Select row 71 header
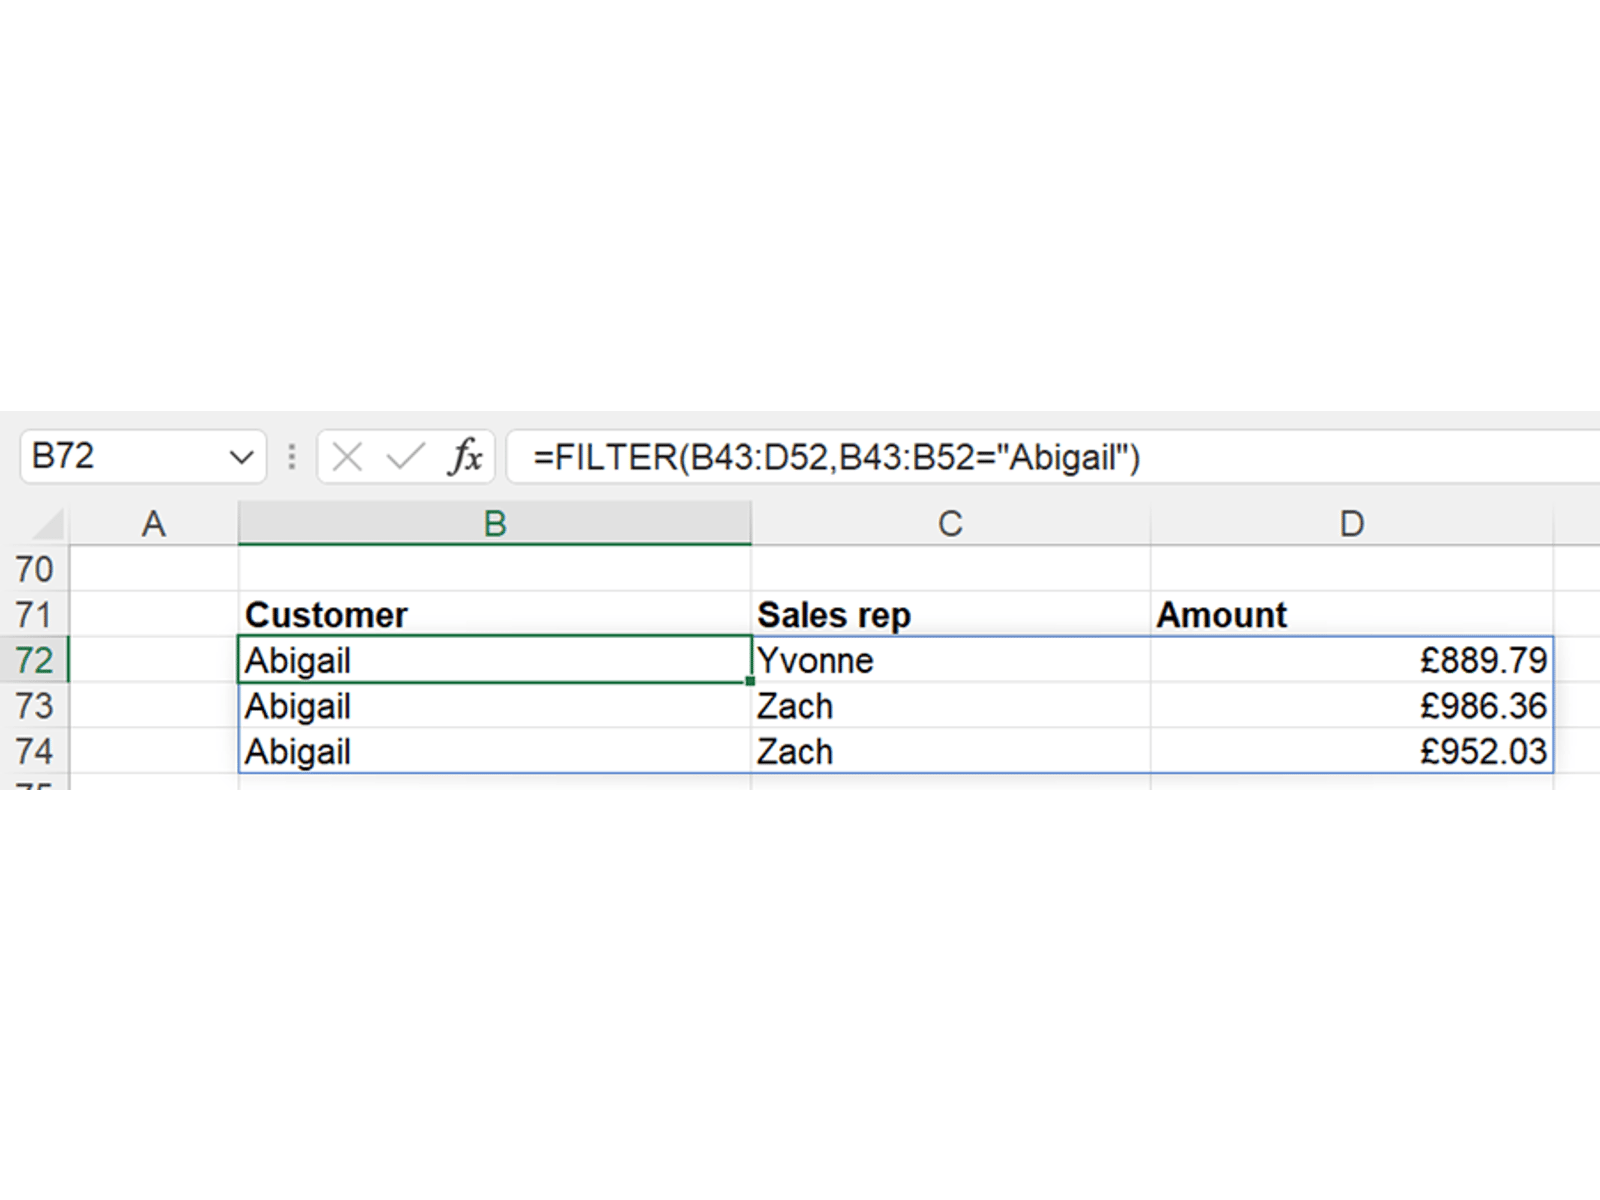 pos(34,615)
